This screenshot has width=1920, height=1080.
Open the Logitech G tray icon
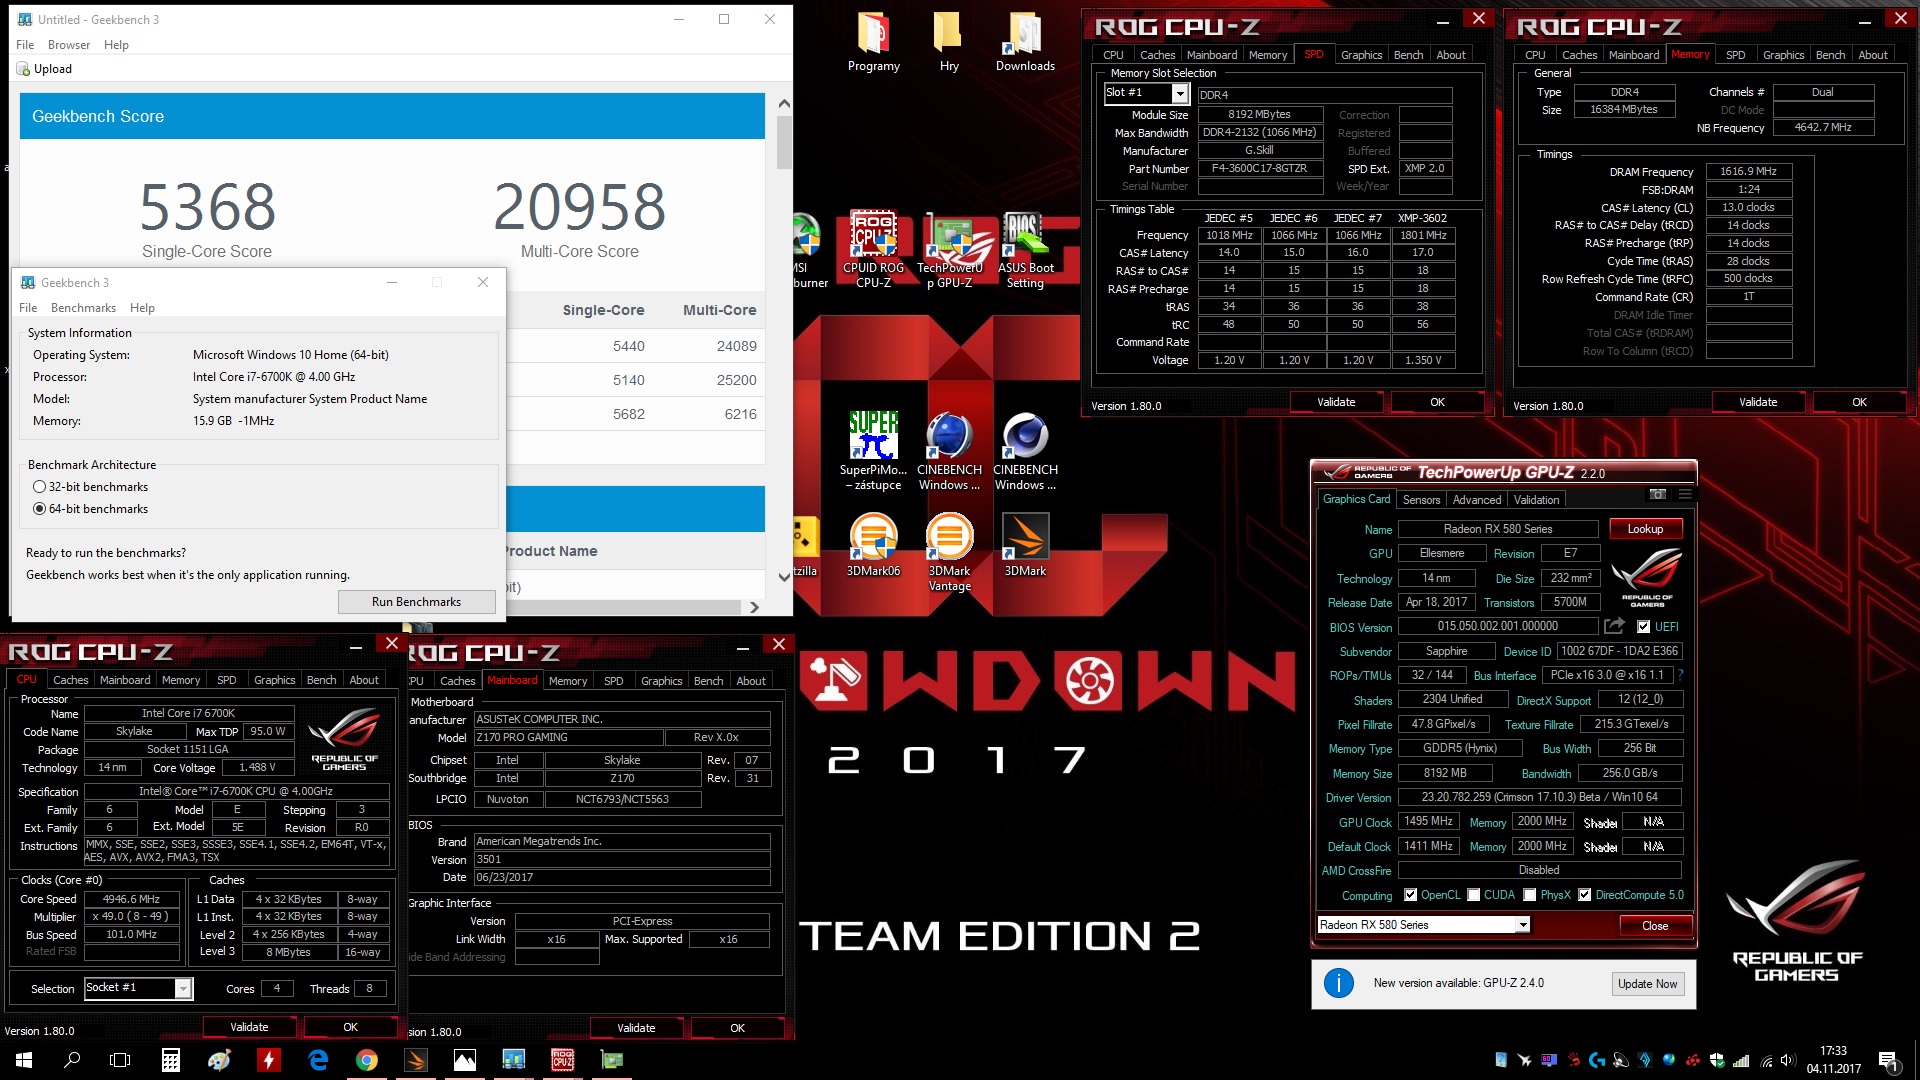(1597, 1060)
